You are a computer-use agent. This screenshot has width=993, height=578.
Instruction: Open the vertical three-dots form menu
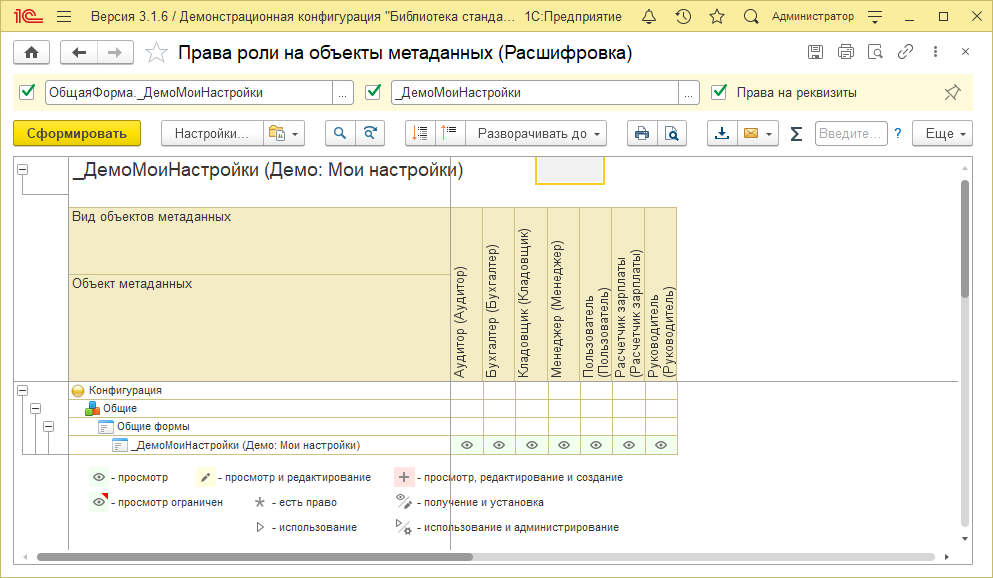[935, 52]
